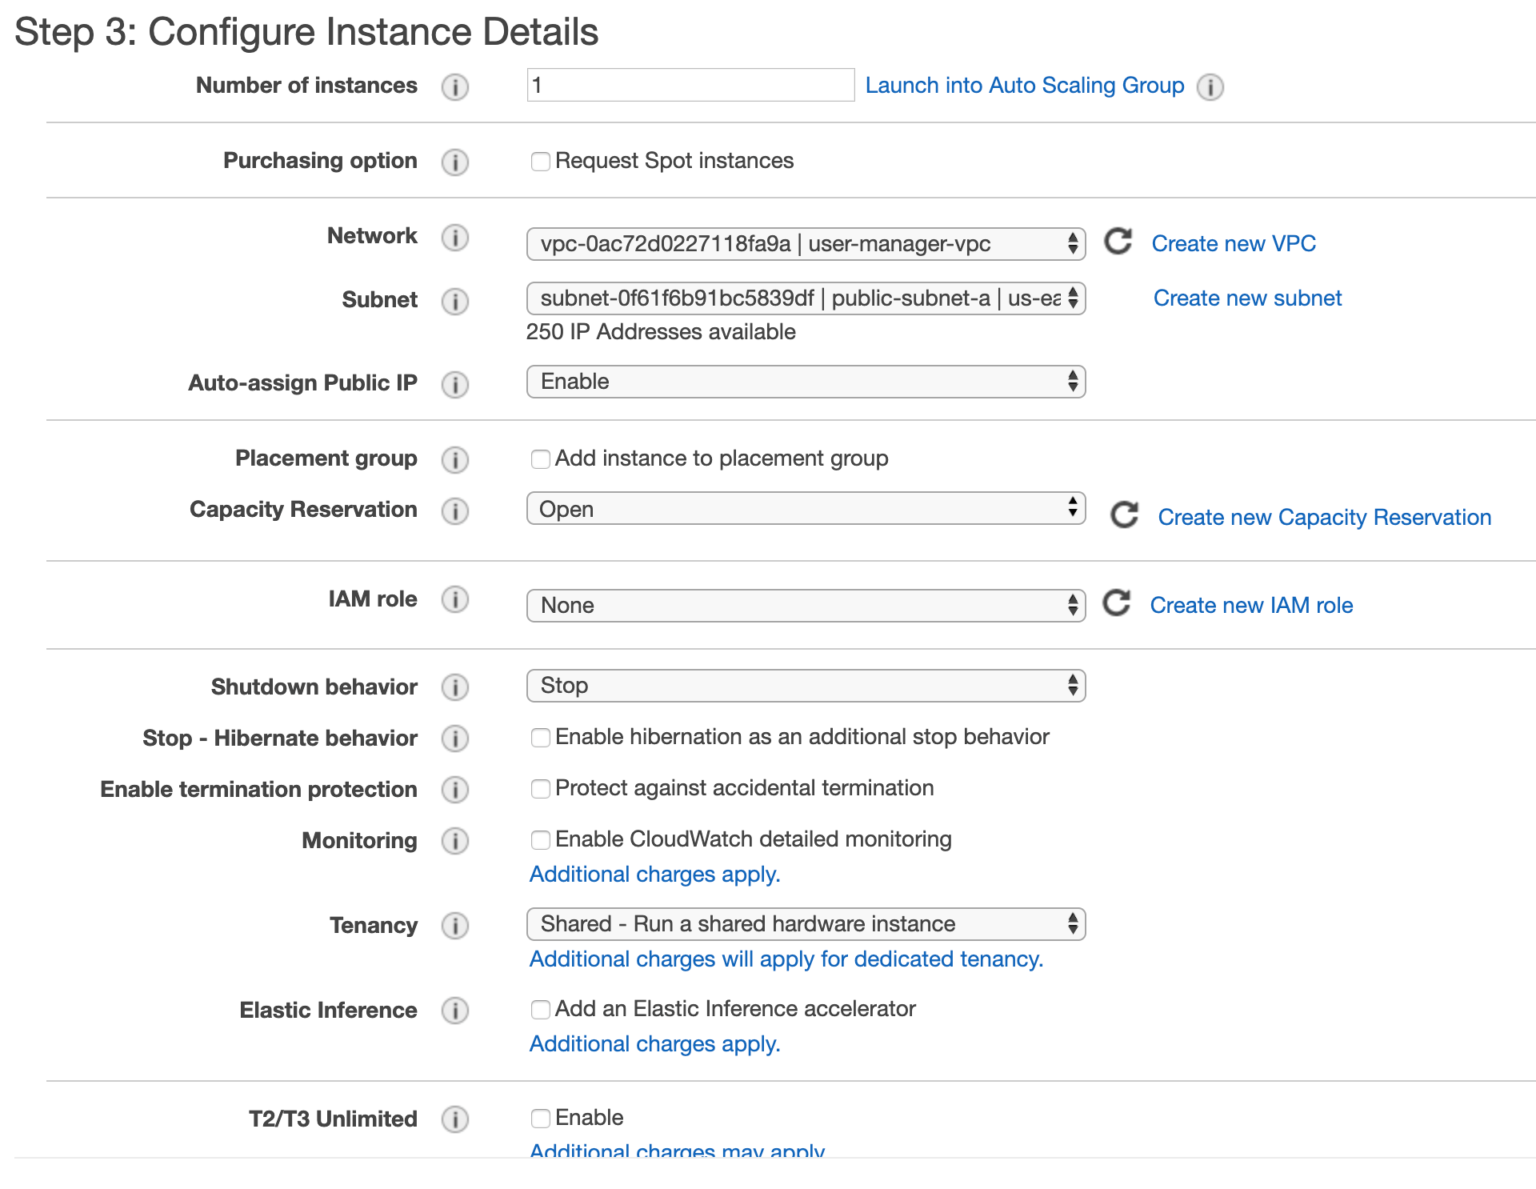This screenshot has height=1189, width=1536.
Task: Click the info icon next to Number of instances
Action: (x=455, y=87)
